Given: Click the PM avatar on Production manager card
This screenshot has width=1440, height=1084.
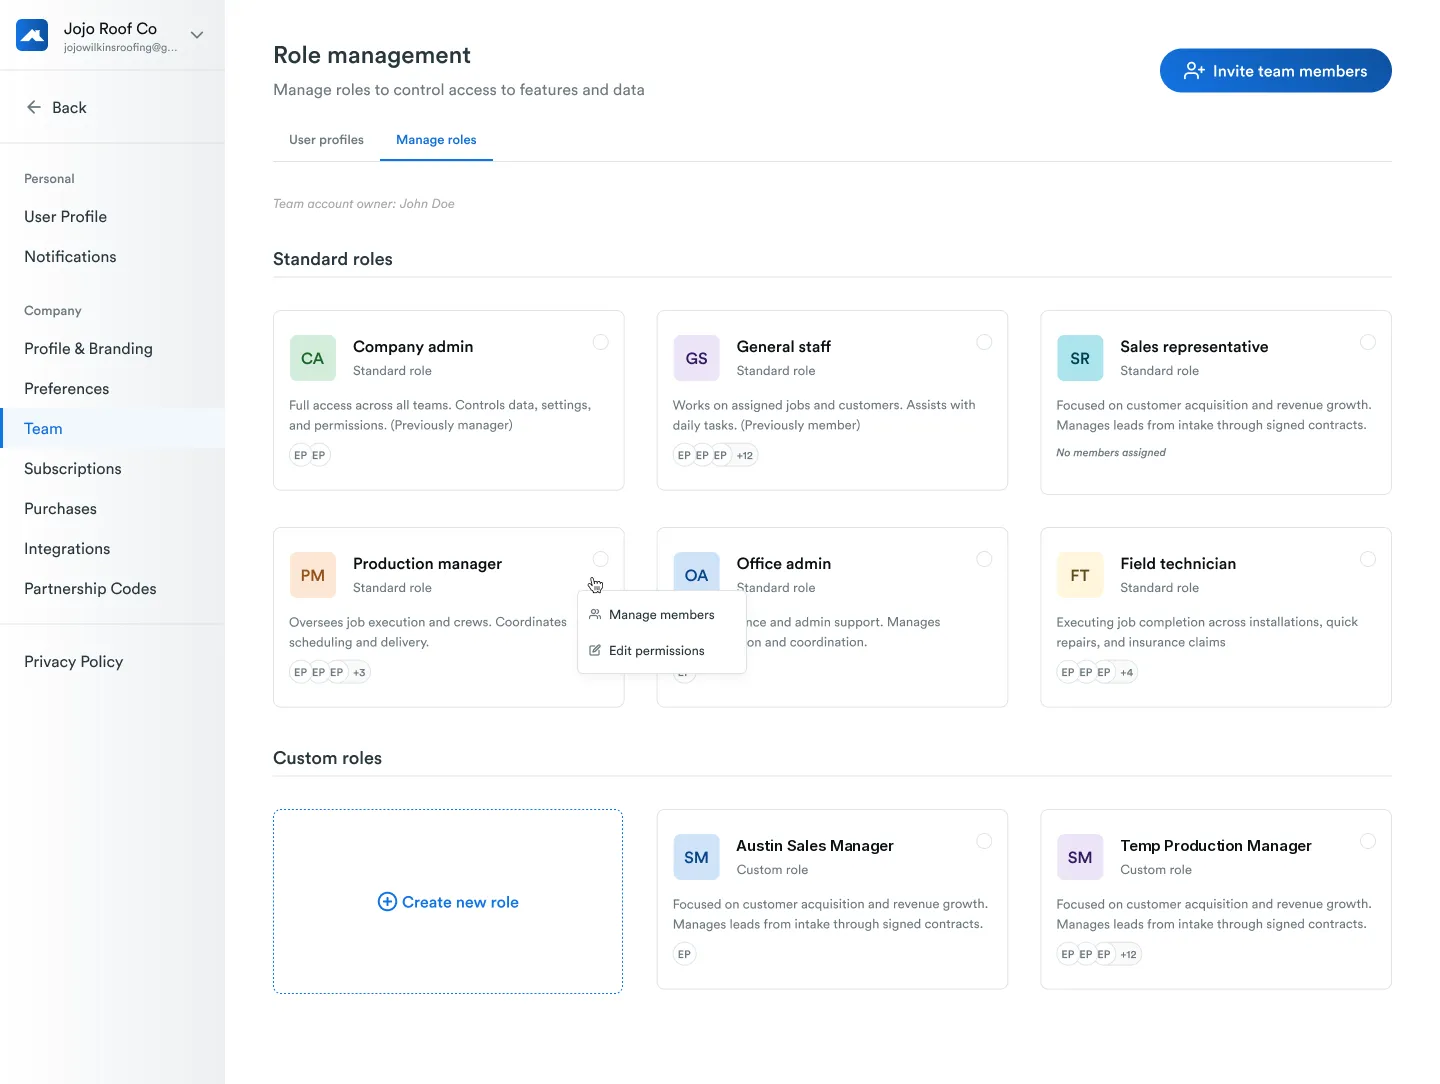Looking at the screenshot, I should click(312, 575).
